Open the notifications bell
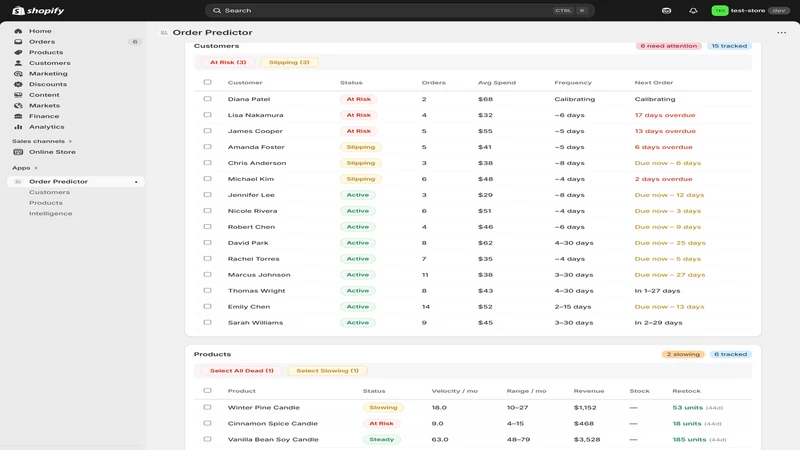 pos(693,11)
